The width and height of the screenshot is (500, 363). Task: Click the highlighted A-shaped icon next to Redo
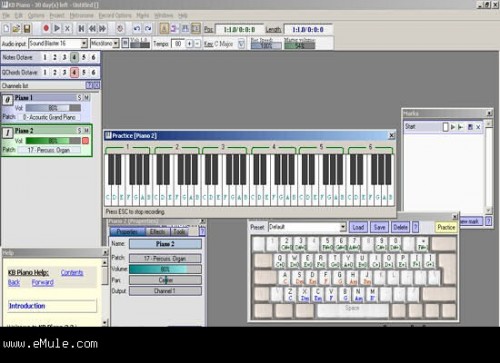(x=164, y=29)
